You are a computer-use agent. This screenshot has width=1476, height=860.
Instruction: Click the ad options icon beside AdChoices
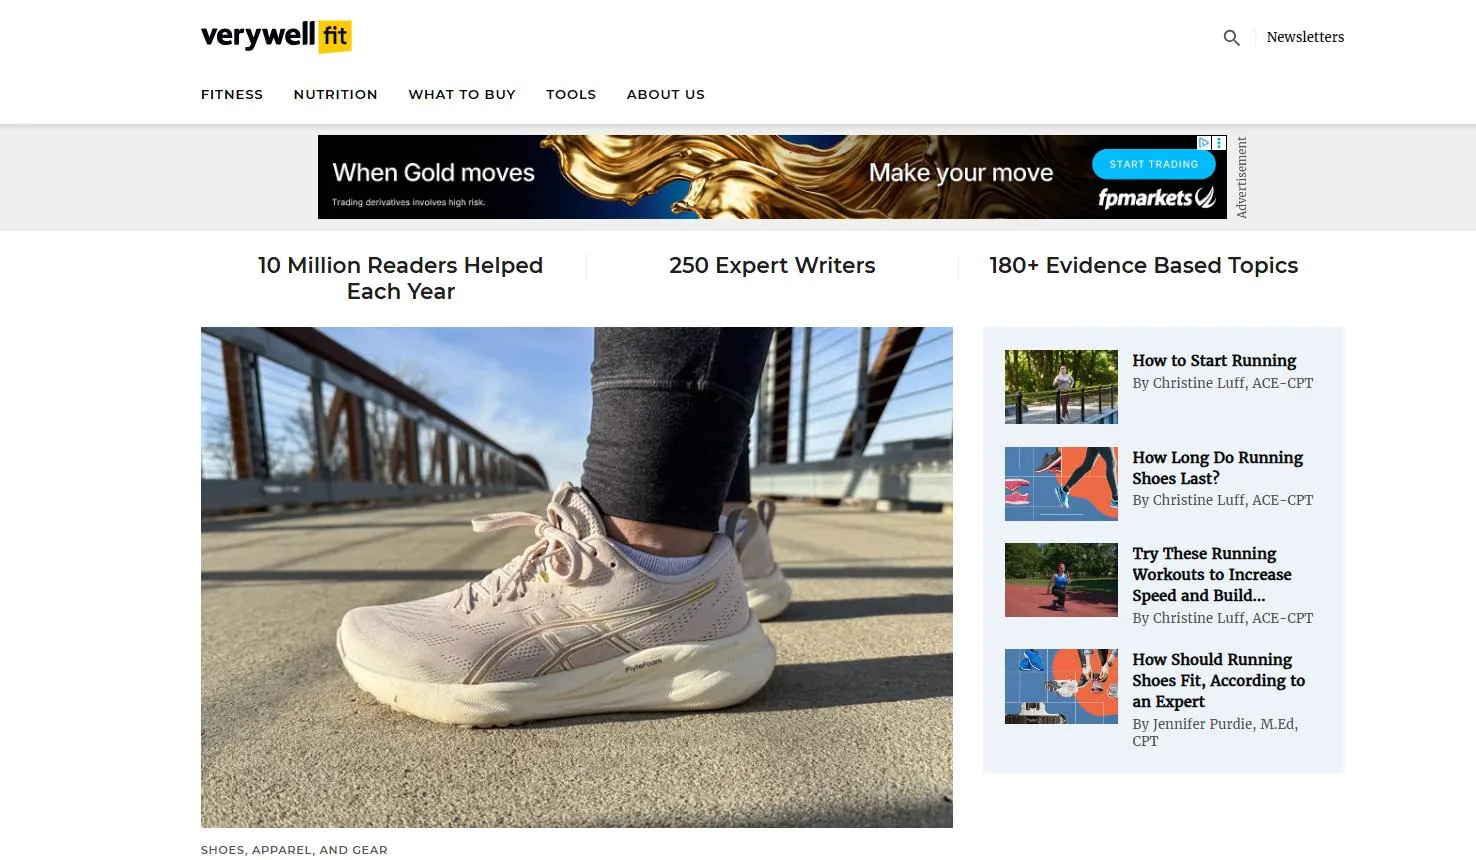(x=1219, y=143)
